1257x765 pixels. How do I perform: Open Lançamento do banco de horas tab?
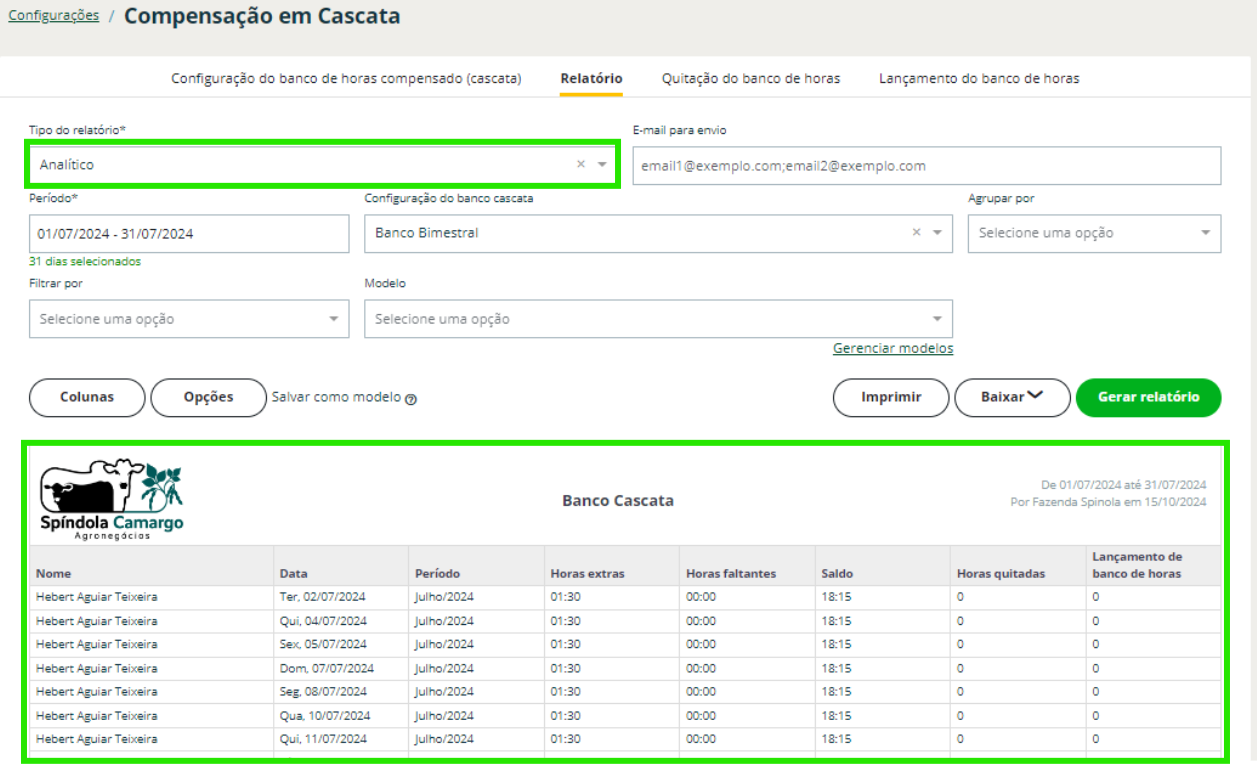coord(978,78)
